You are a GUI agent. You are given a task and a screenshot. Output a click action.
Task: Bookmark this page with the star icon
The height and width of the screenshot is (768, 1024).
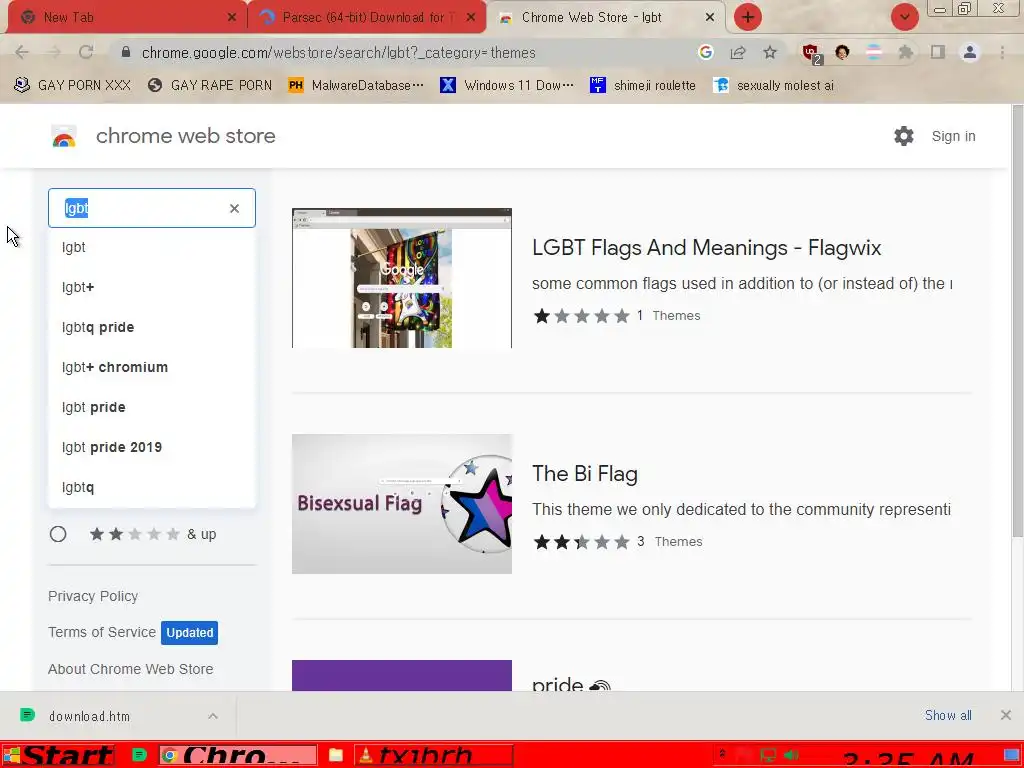(770, 52)
